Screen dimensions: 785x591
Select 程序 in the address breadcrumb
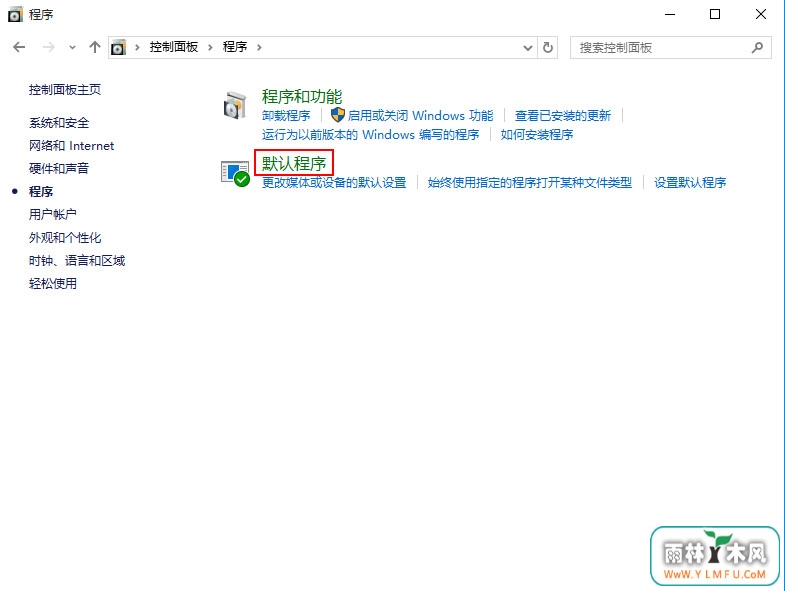pos(235,47)
